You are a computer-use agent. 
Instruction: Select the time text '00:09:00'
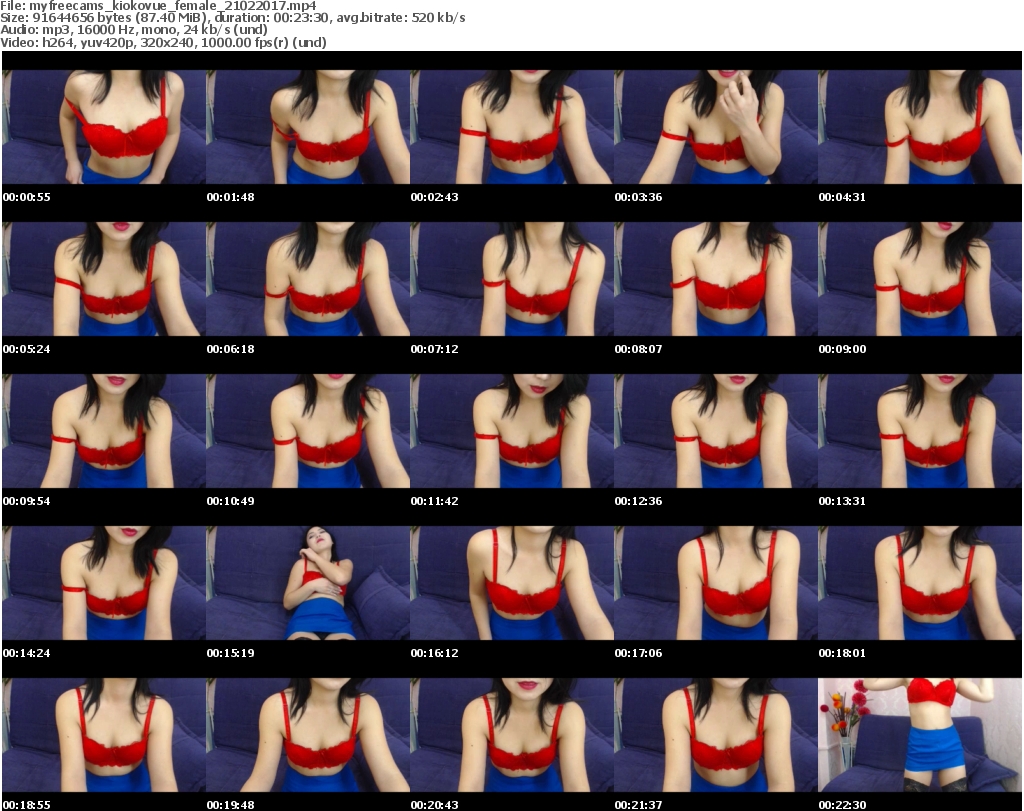point(842,349)
